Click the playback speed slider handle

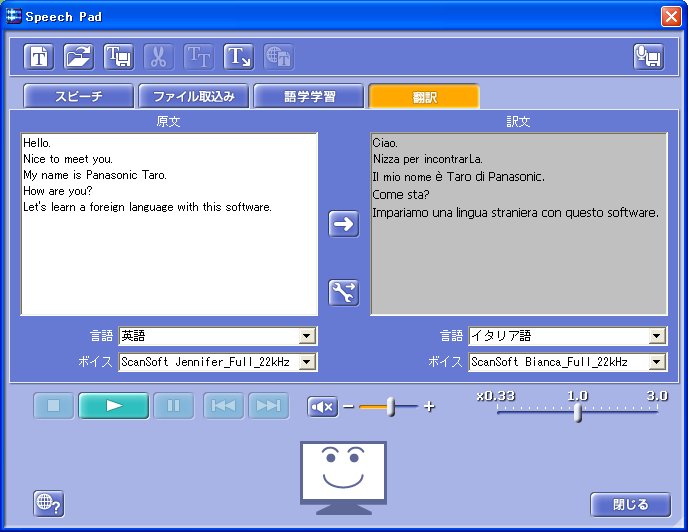point(578,413)
